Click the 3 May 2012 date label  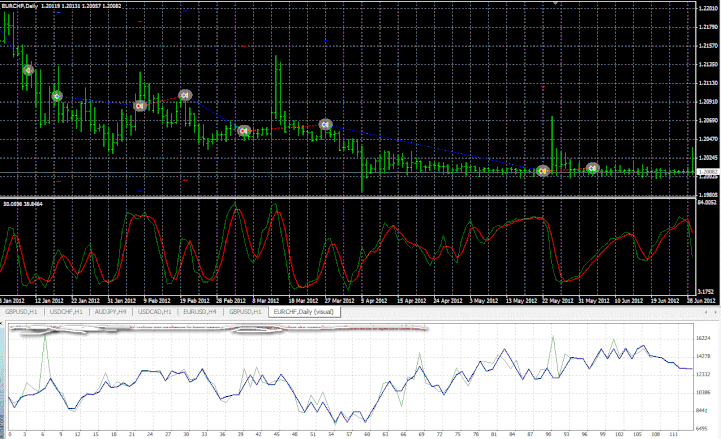[484, 301]
